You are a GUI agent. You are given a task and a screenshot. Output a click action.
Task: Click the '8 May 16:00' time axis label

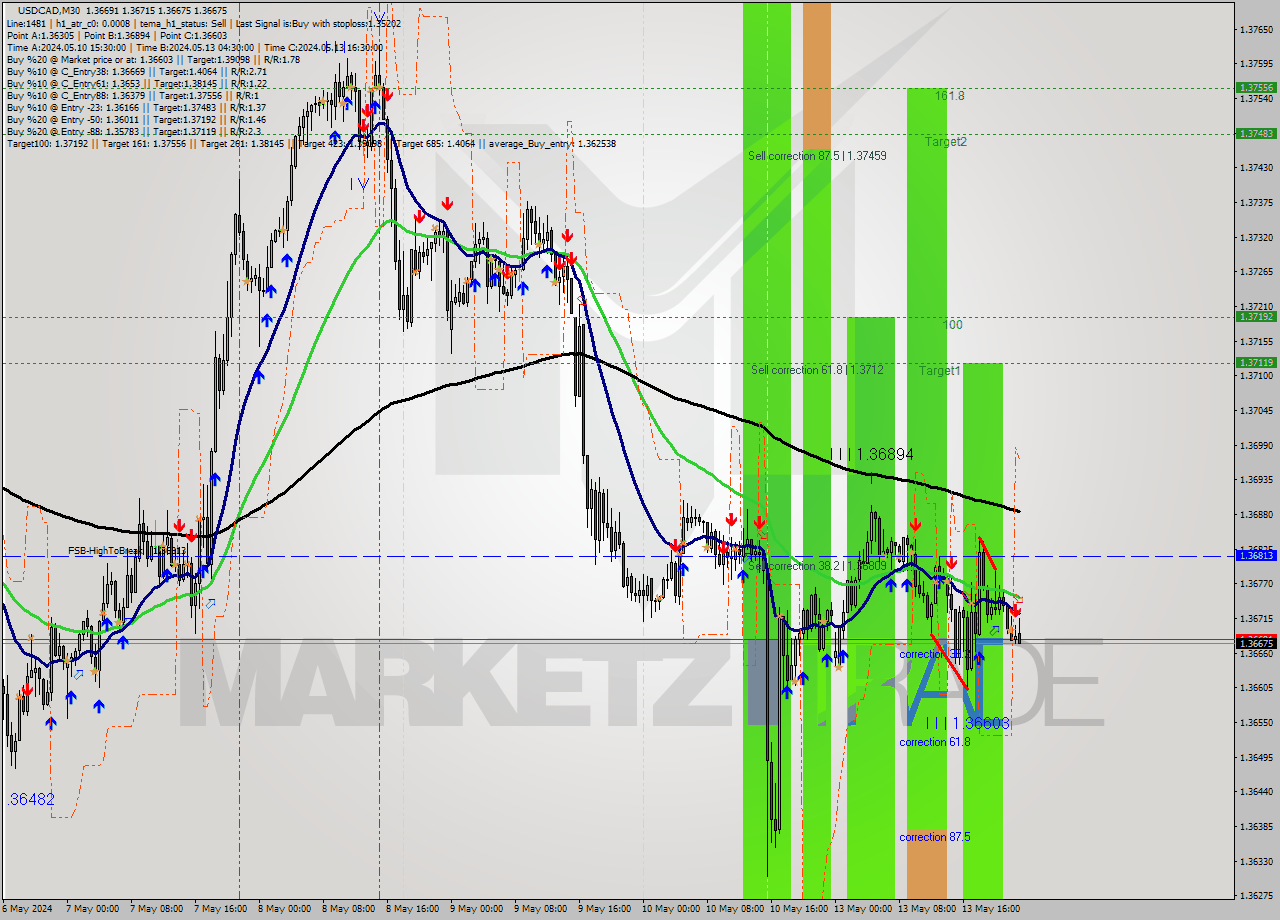click(x=413, y=909)
